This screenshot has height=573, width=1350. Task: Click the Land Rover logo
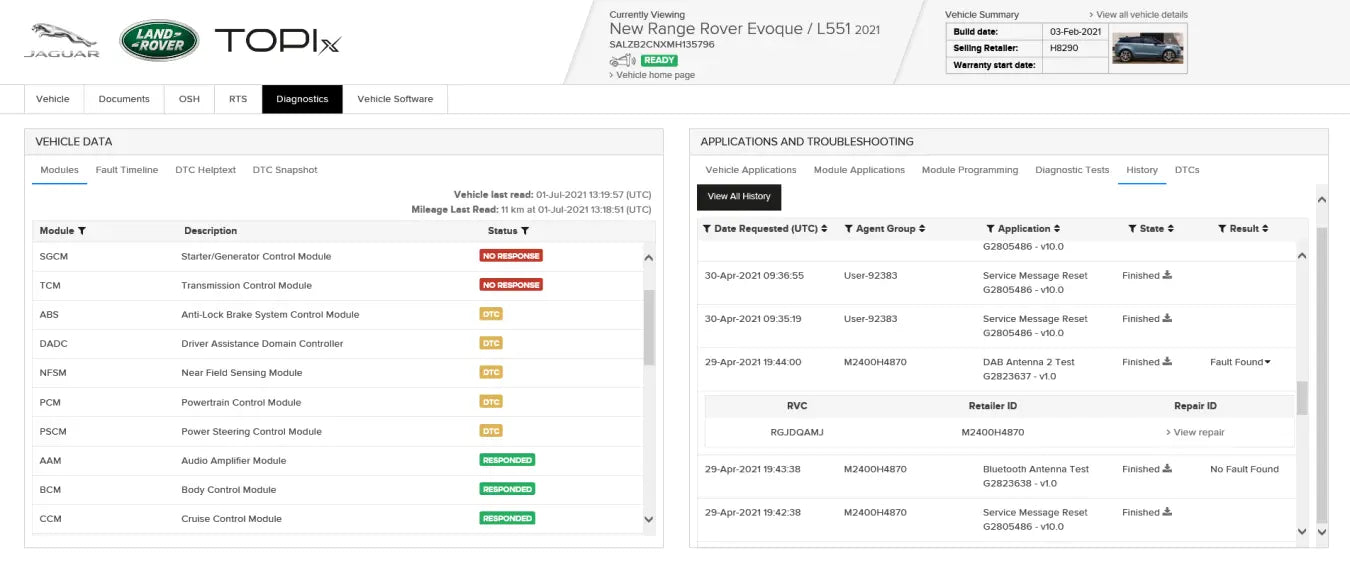point(159,41)
